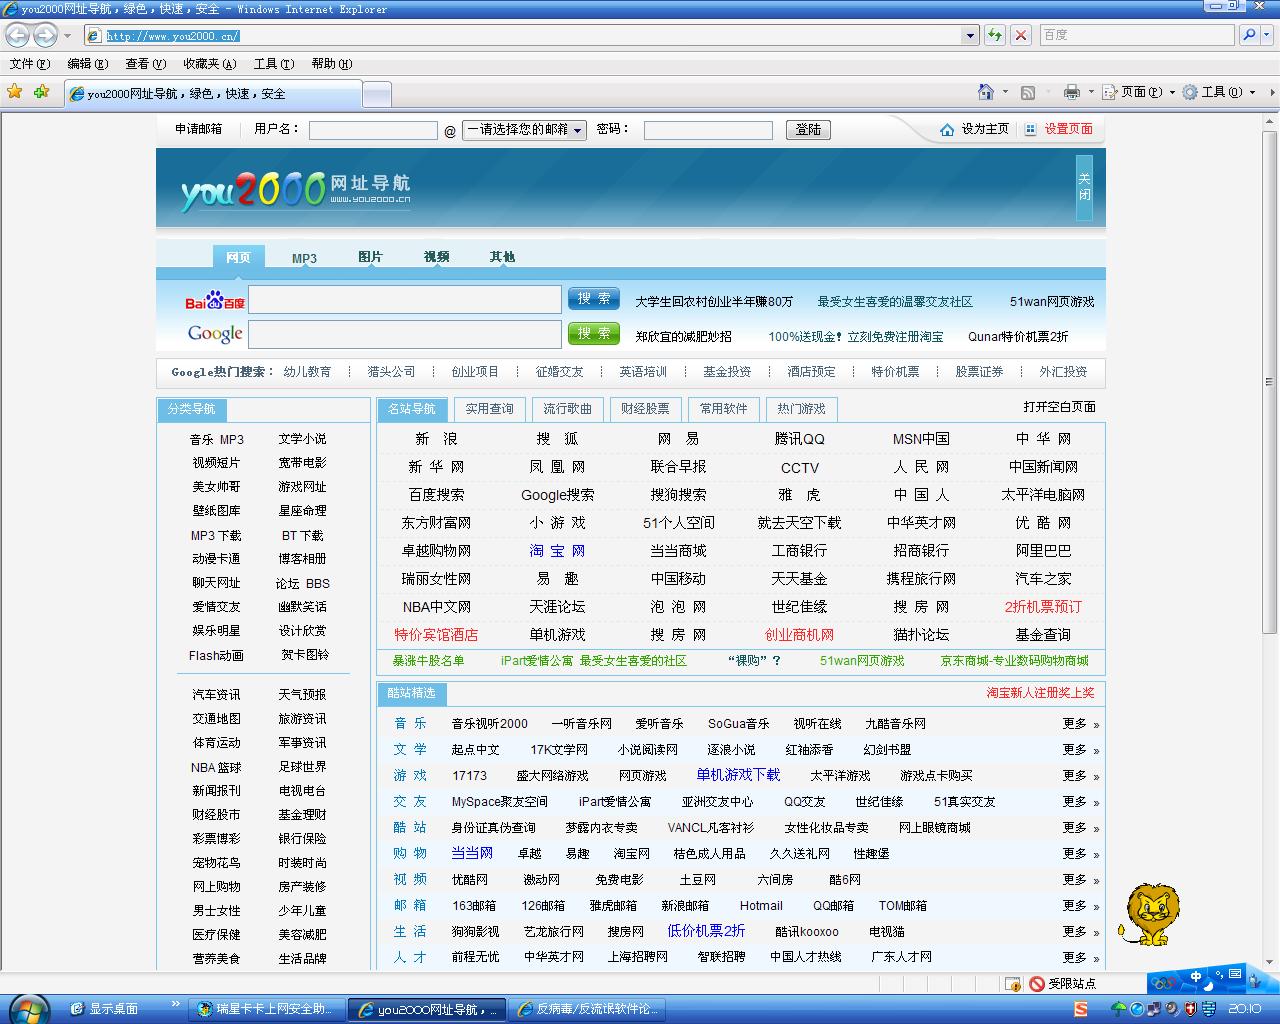Open the 收藏夹 menu

209,64
